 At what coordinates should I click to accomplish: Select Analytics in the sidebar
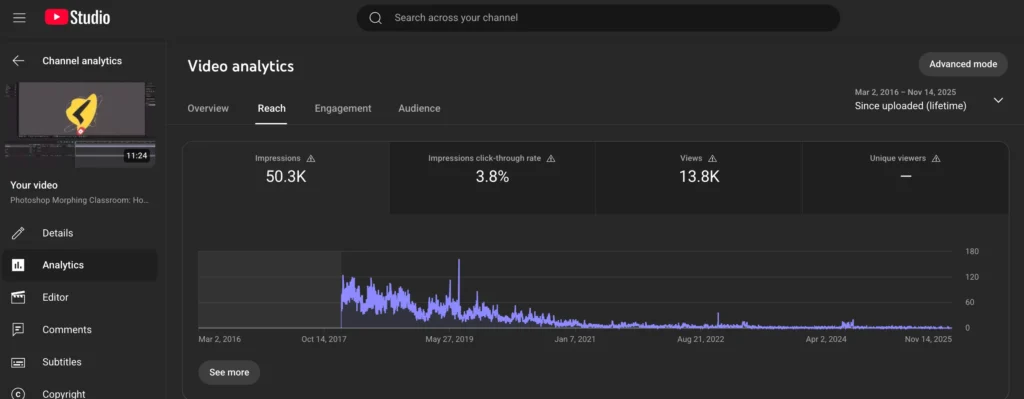(x=80, y=265)
